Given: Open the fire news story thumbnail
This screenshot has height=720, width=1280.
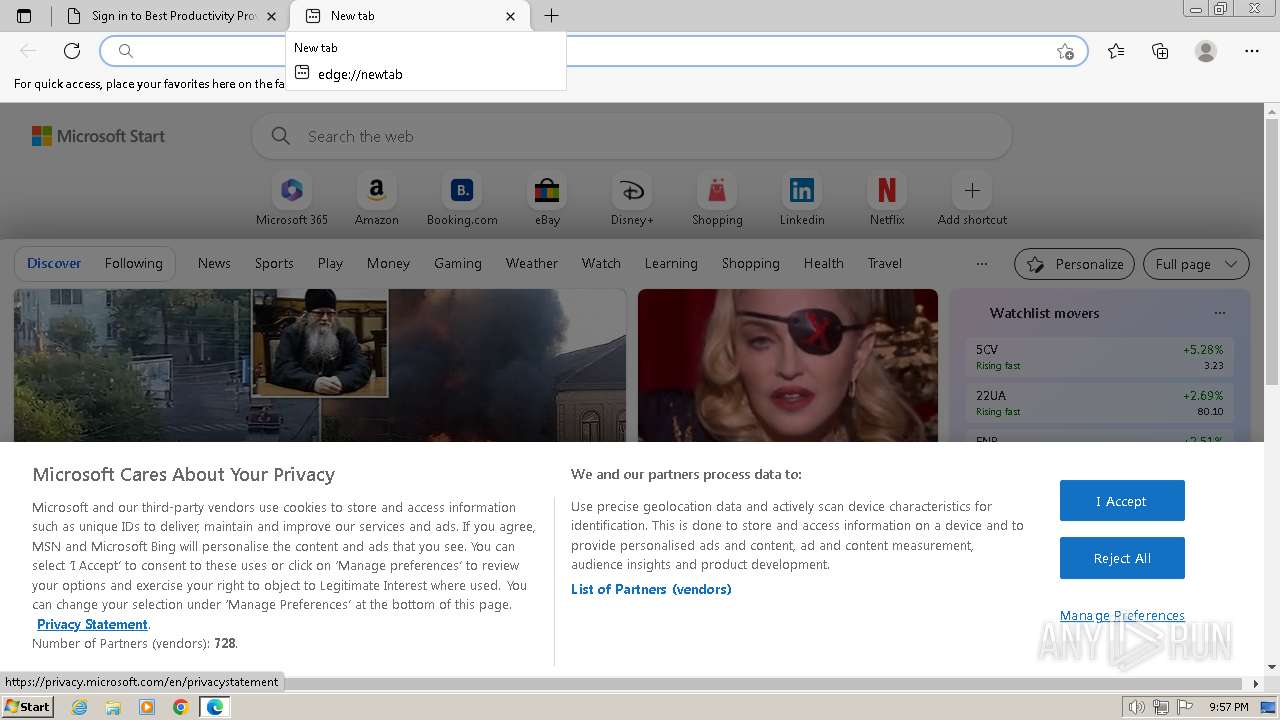Looking at the screenshot, I should [x=320, y=365].
